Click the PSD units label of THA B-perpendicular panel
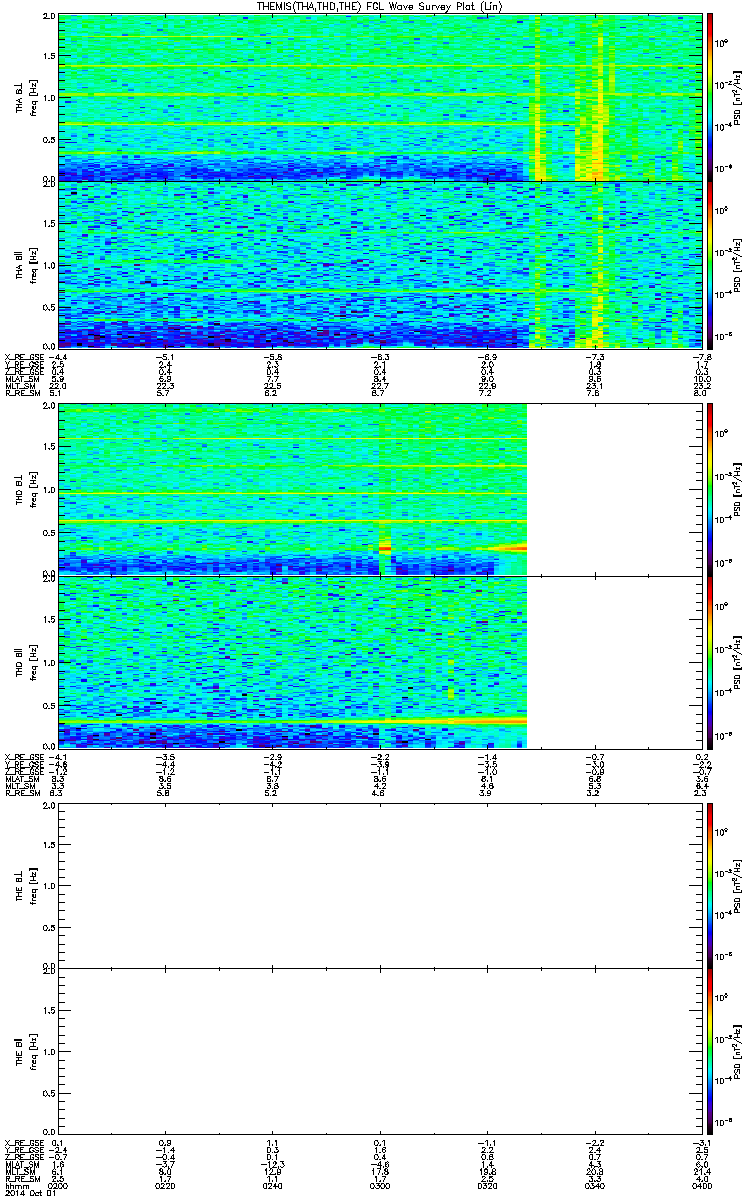The height and width of the screenshot is (1200, 750). [738, 96]
